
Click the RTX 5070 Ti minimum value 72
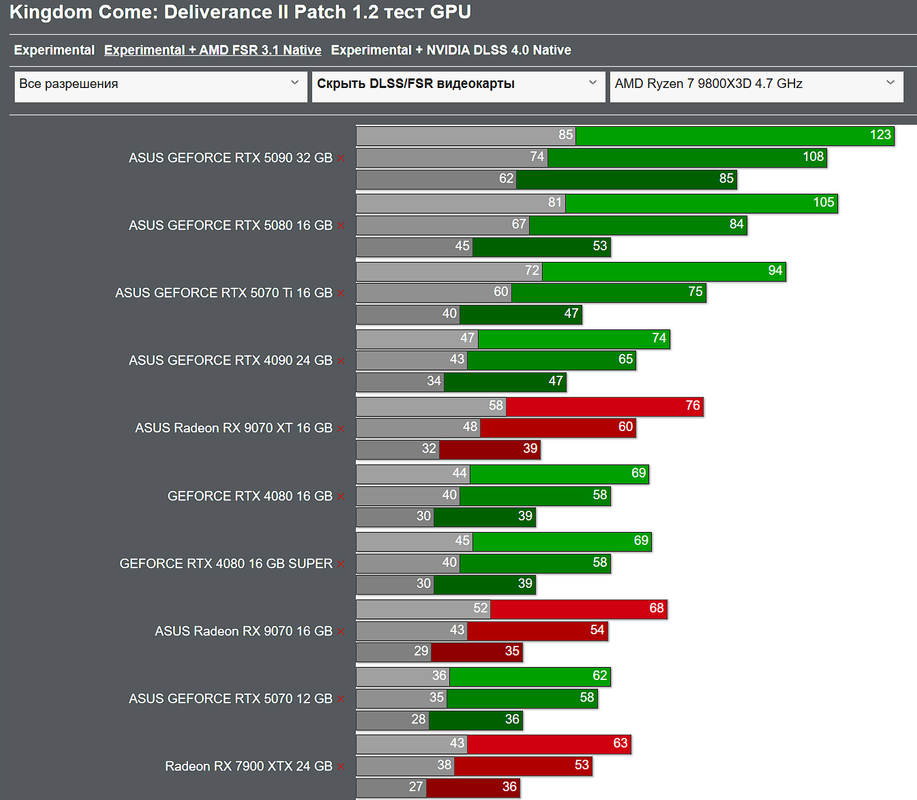(532, 271)
